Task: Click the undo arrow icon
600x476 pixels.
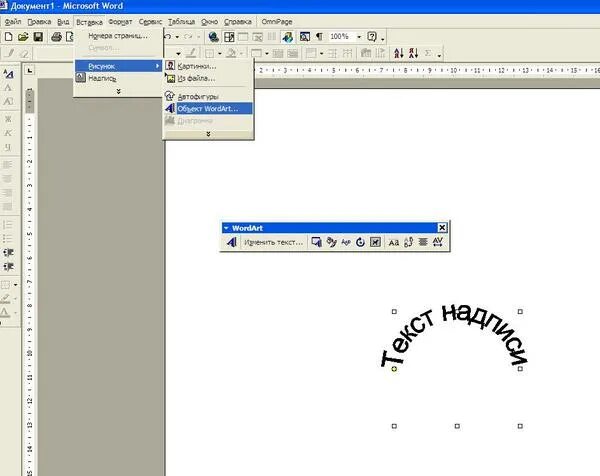Action: [x=168, y=37]
